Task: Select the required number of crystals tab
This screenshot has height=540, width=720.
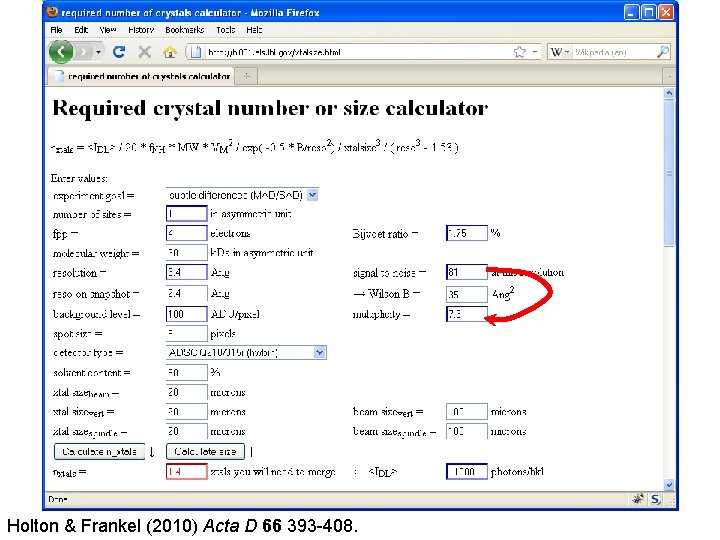Action: pyautogui.click(x=141, y=76)
